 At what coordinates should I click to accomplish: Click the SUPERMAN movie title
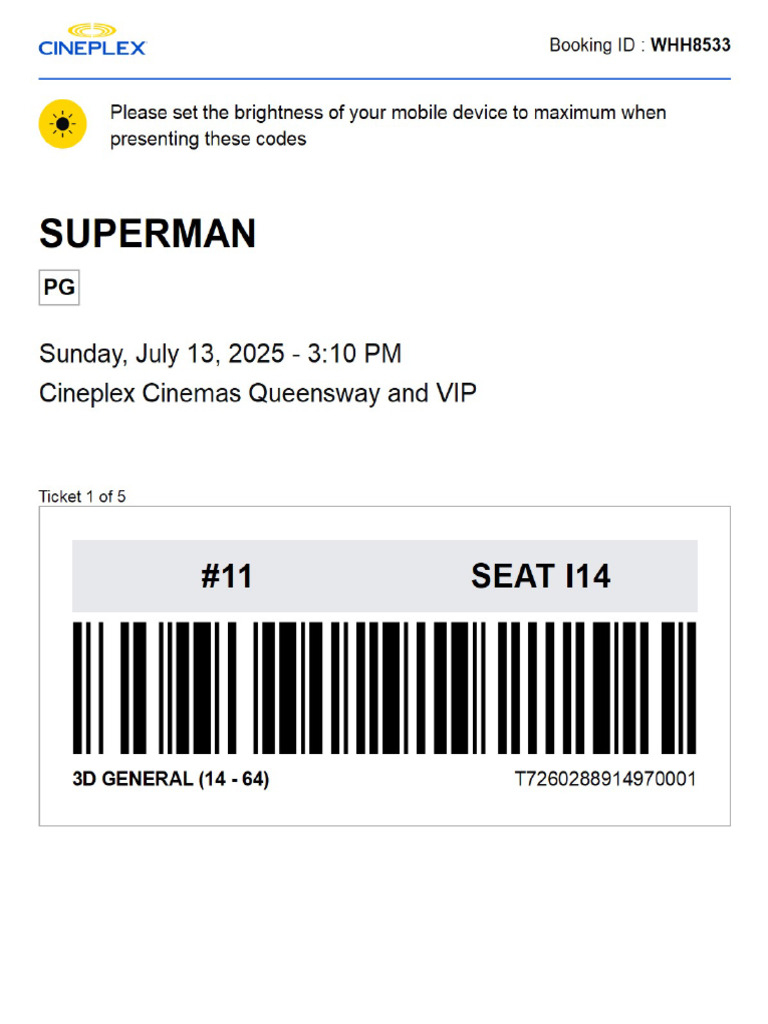147,234
